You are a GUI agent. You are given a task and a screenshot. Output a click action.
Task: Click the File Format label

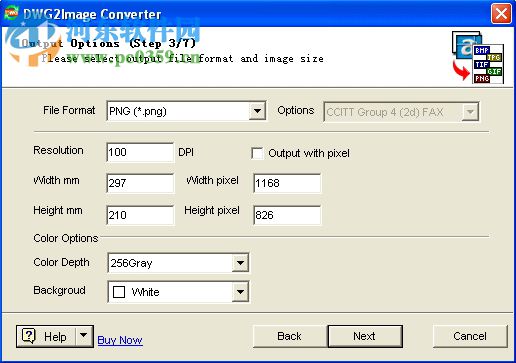point(69,110)
